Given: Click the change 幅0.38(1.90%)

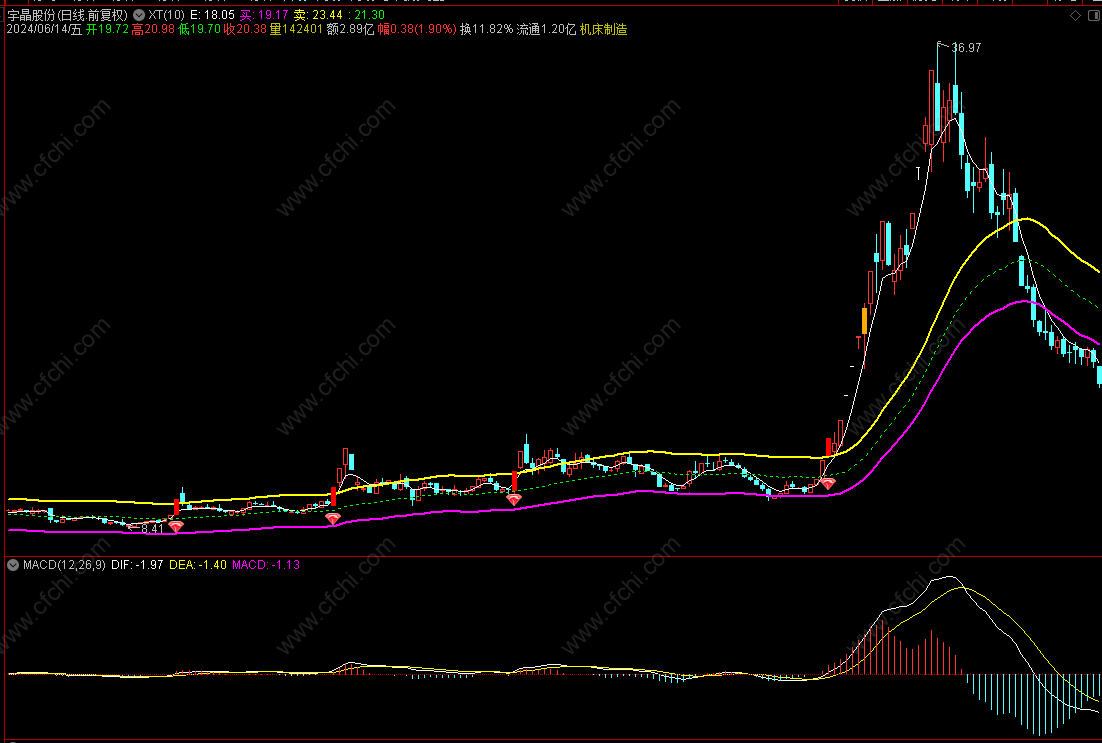Looking at the screenshot, I should 417,30.
